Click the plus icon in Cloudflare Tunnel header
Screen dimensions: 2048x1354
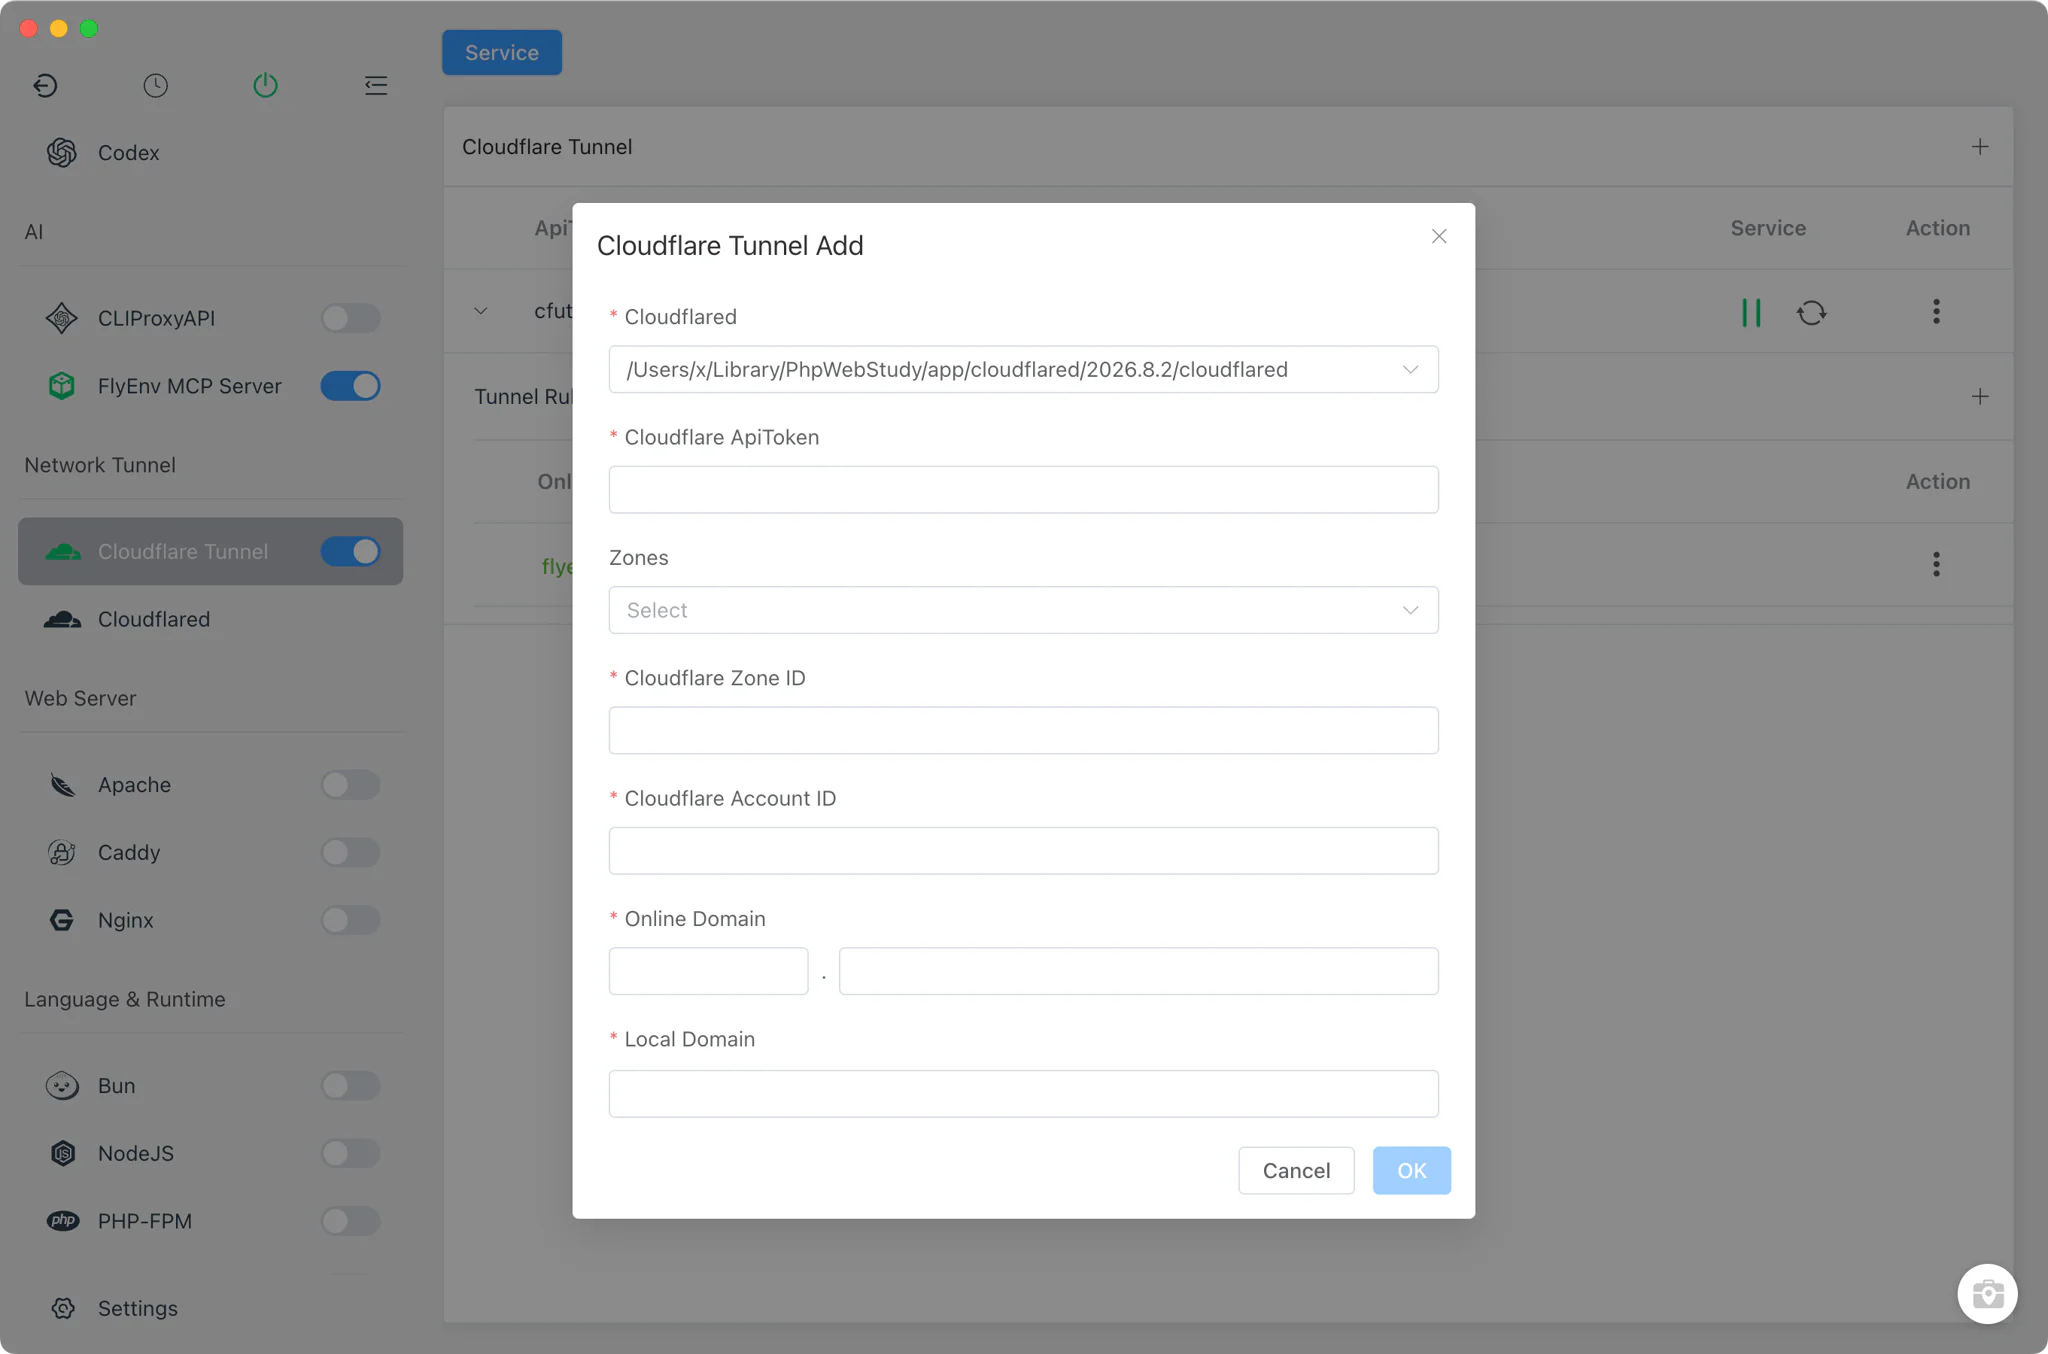[1980, 147]
